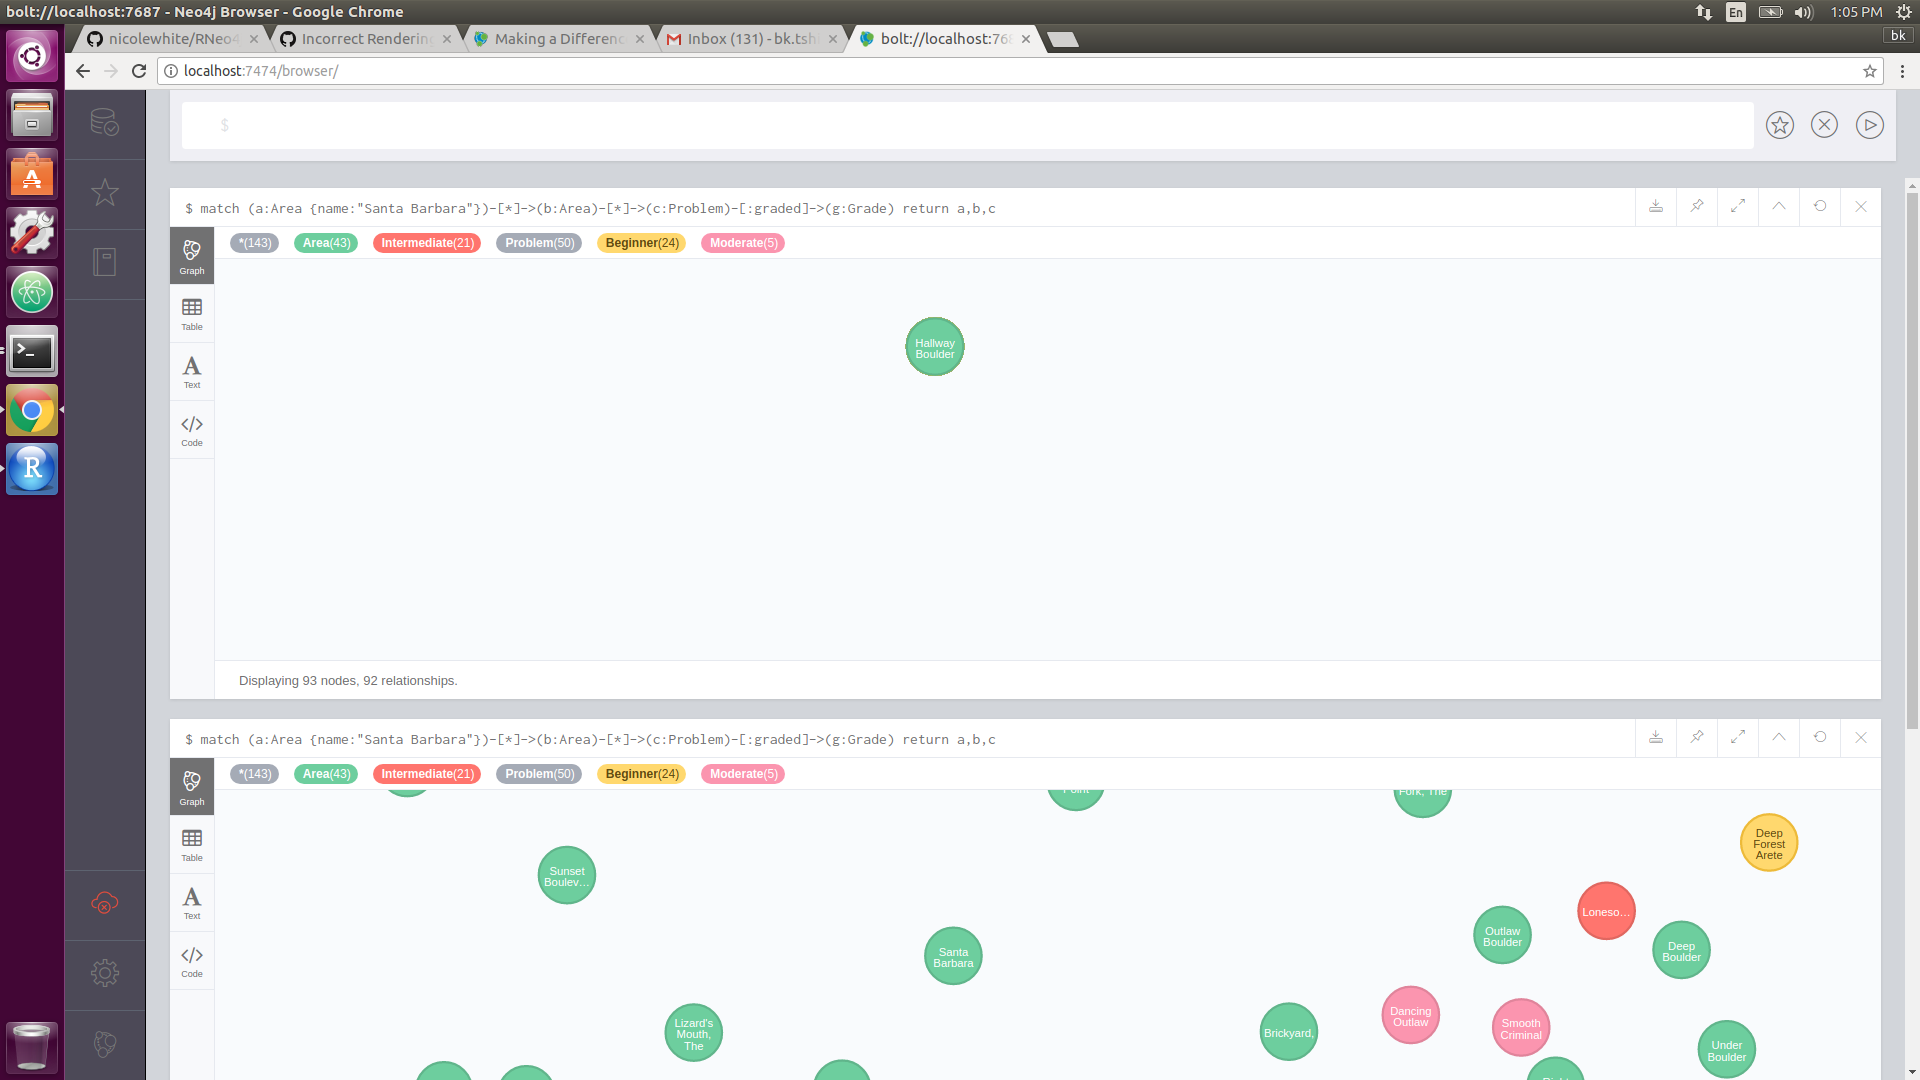Collapse the first query result frame

pyautogui.click(x=1778, y=207)
